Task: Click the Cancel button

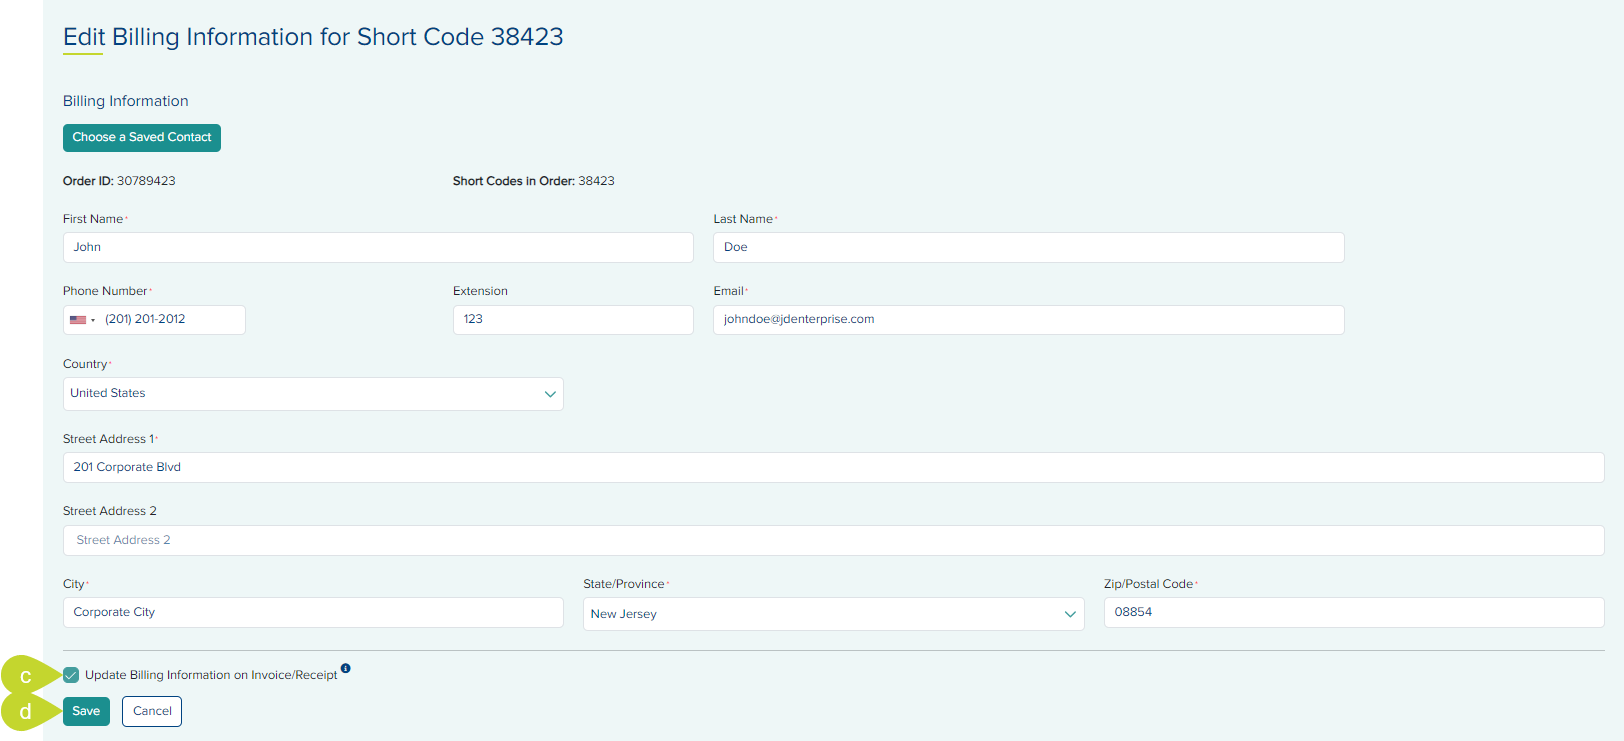Action: coord(152,711)
